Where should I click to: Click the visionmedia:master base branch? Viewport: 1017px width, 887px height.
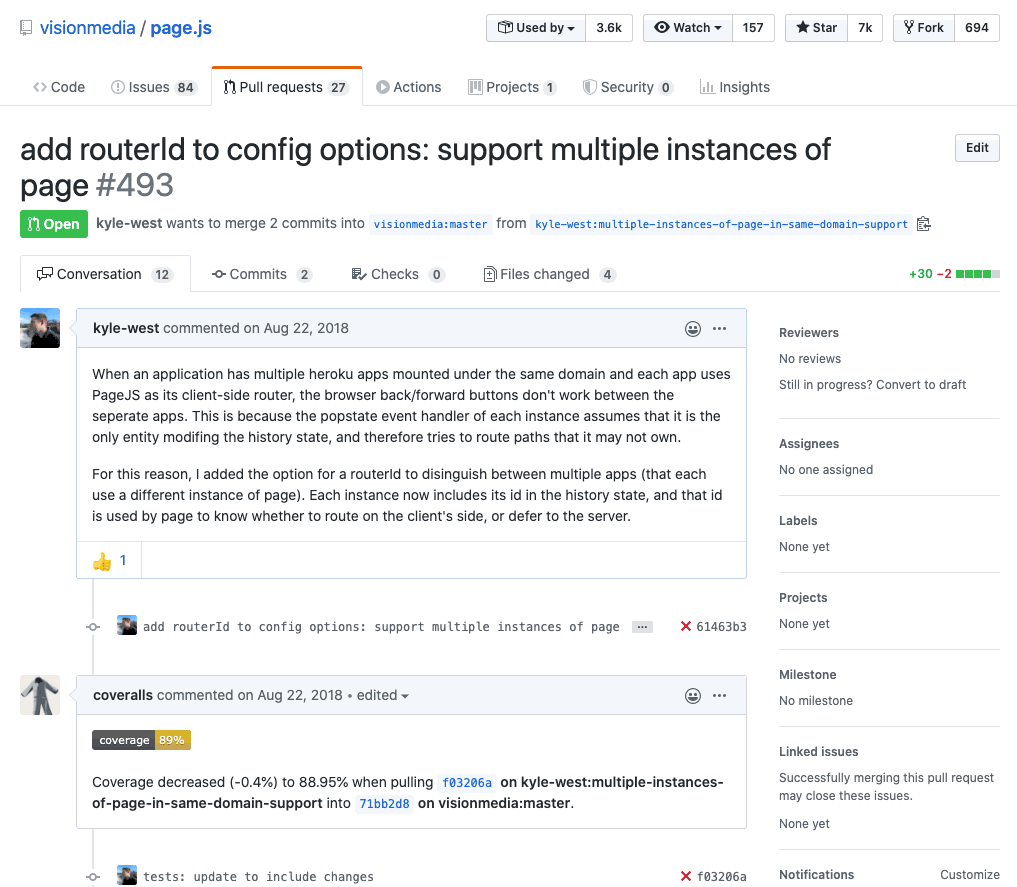click(x=431, y=224)
